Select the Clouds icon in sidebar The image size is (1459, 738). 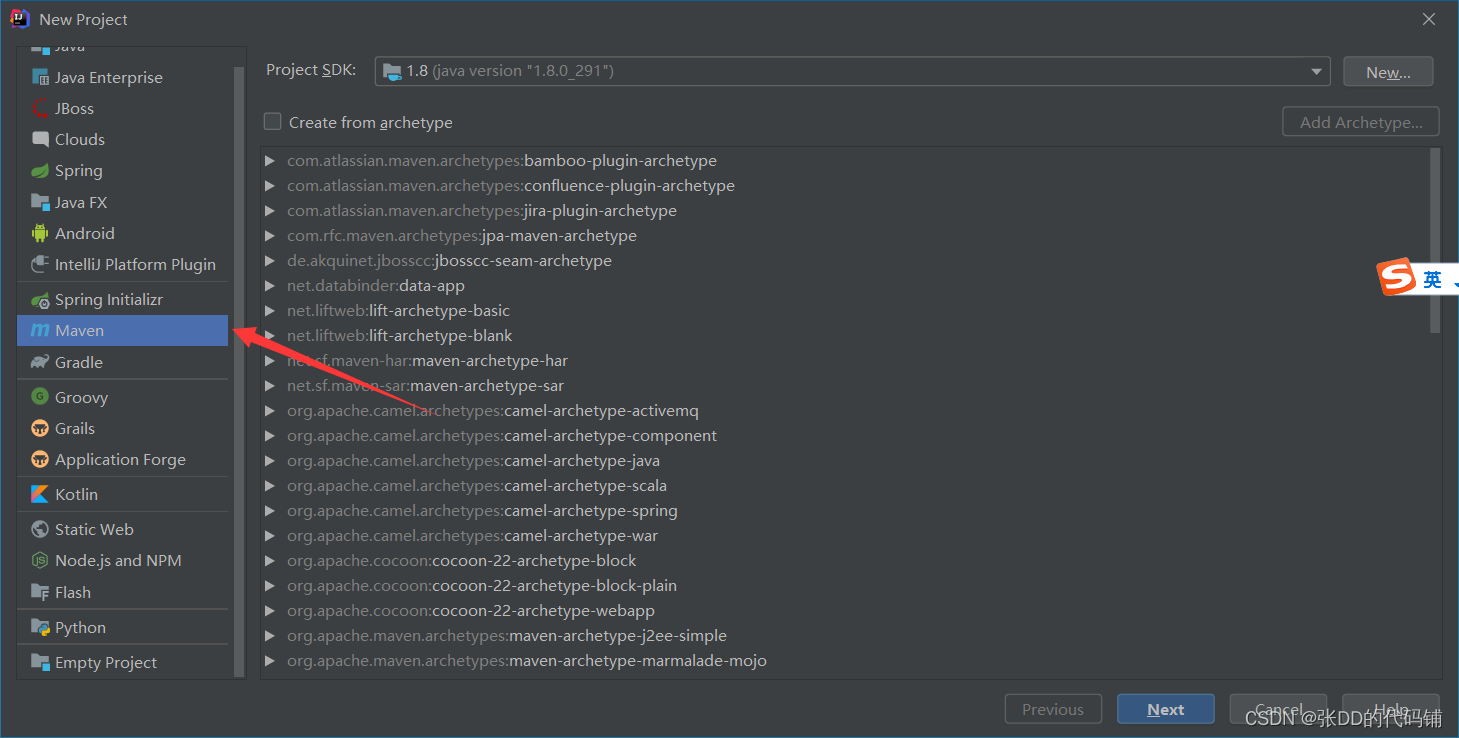tap(40, 139)
